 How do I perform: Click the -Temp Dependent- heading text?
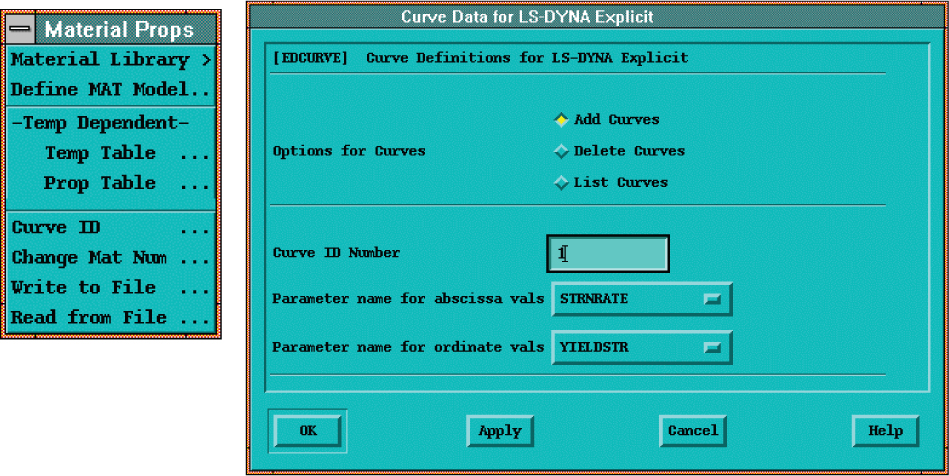[x=100, y=123]
